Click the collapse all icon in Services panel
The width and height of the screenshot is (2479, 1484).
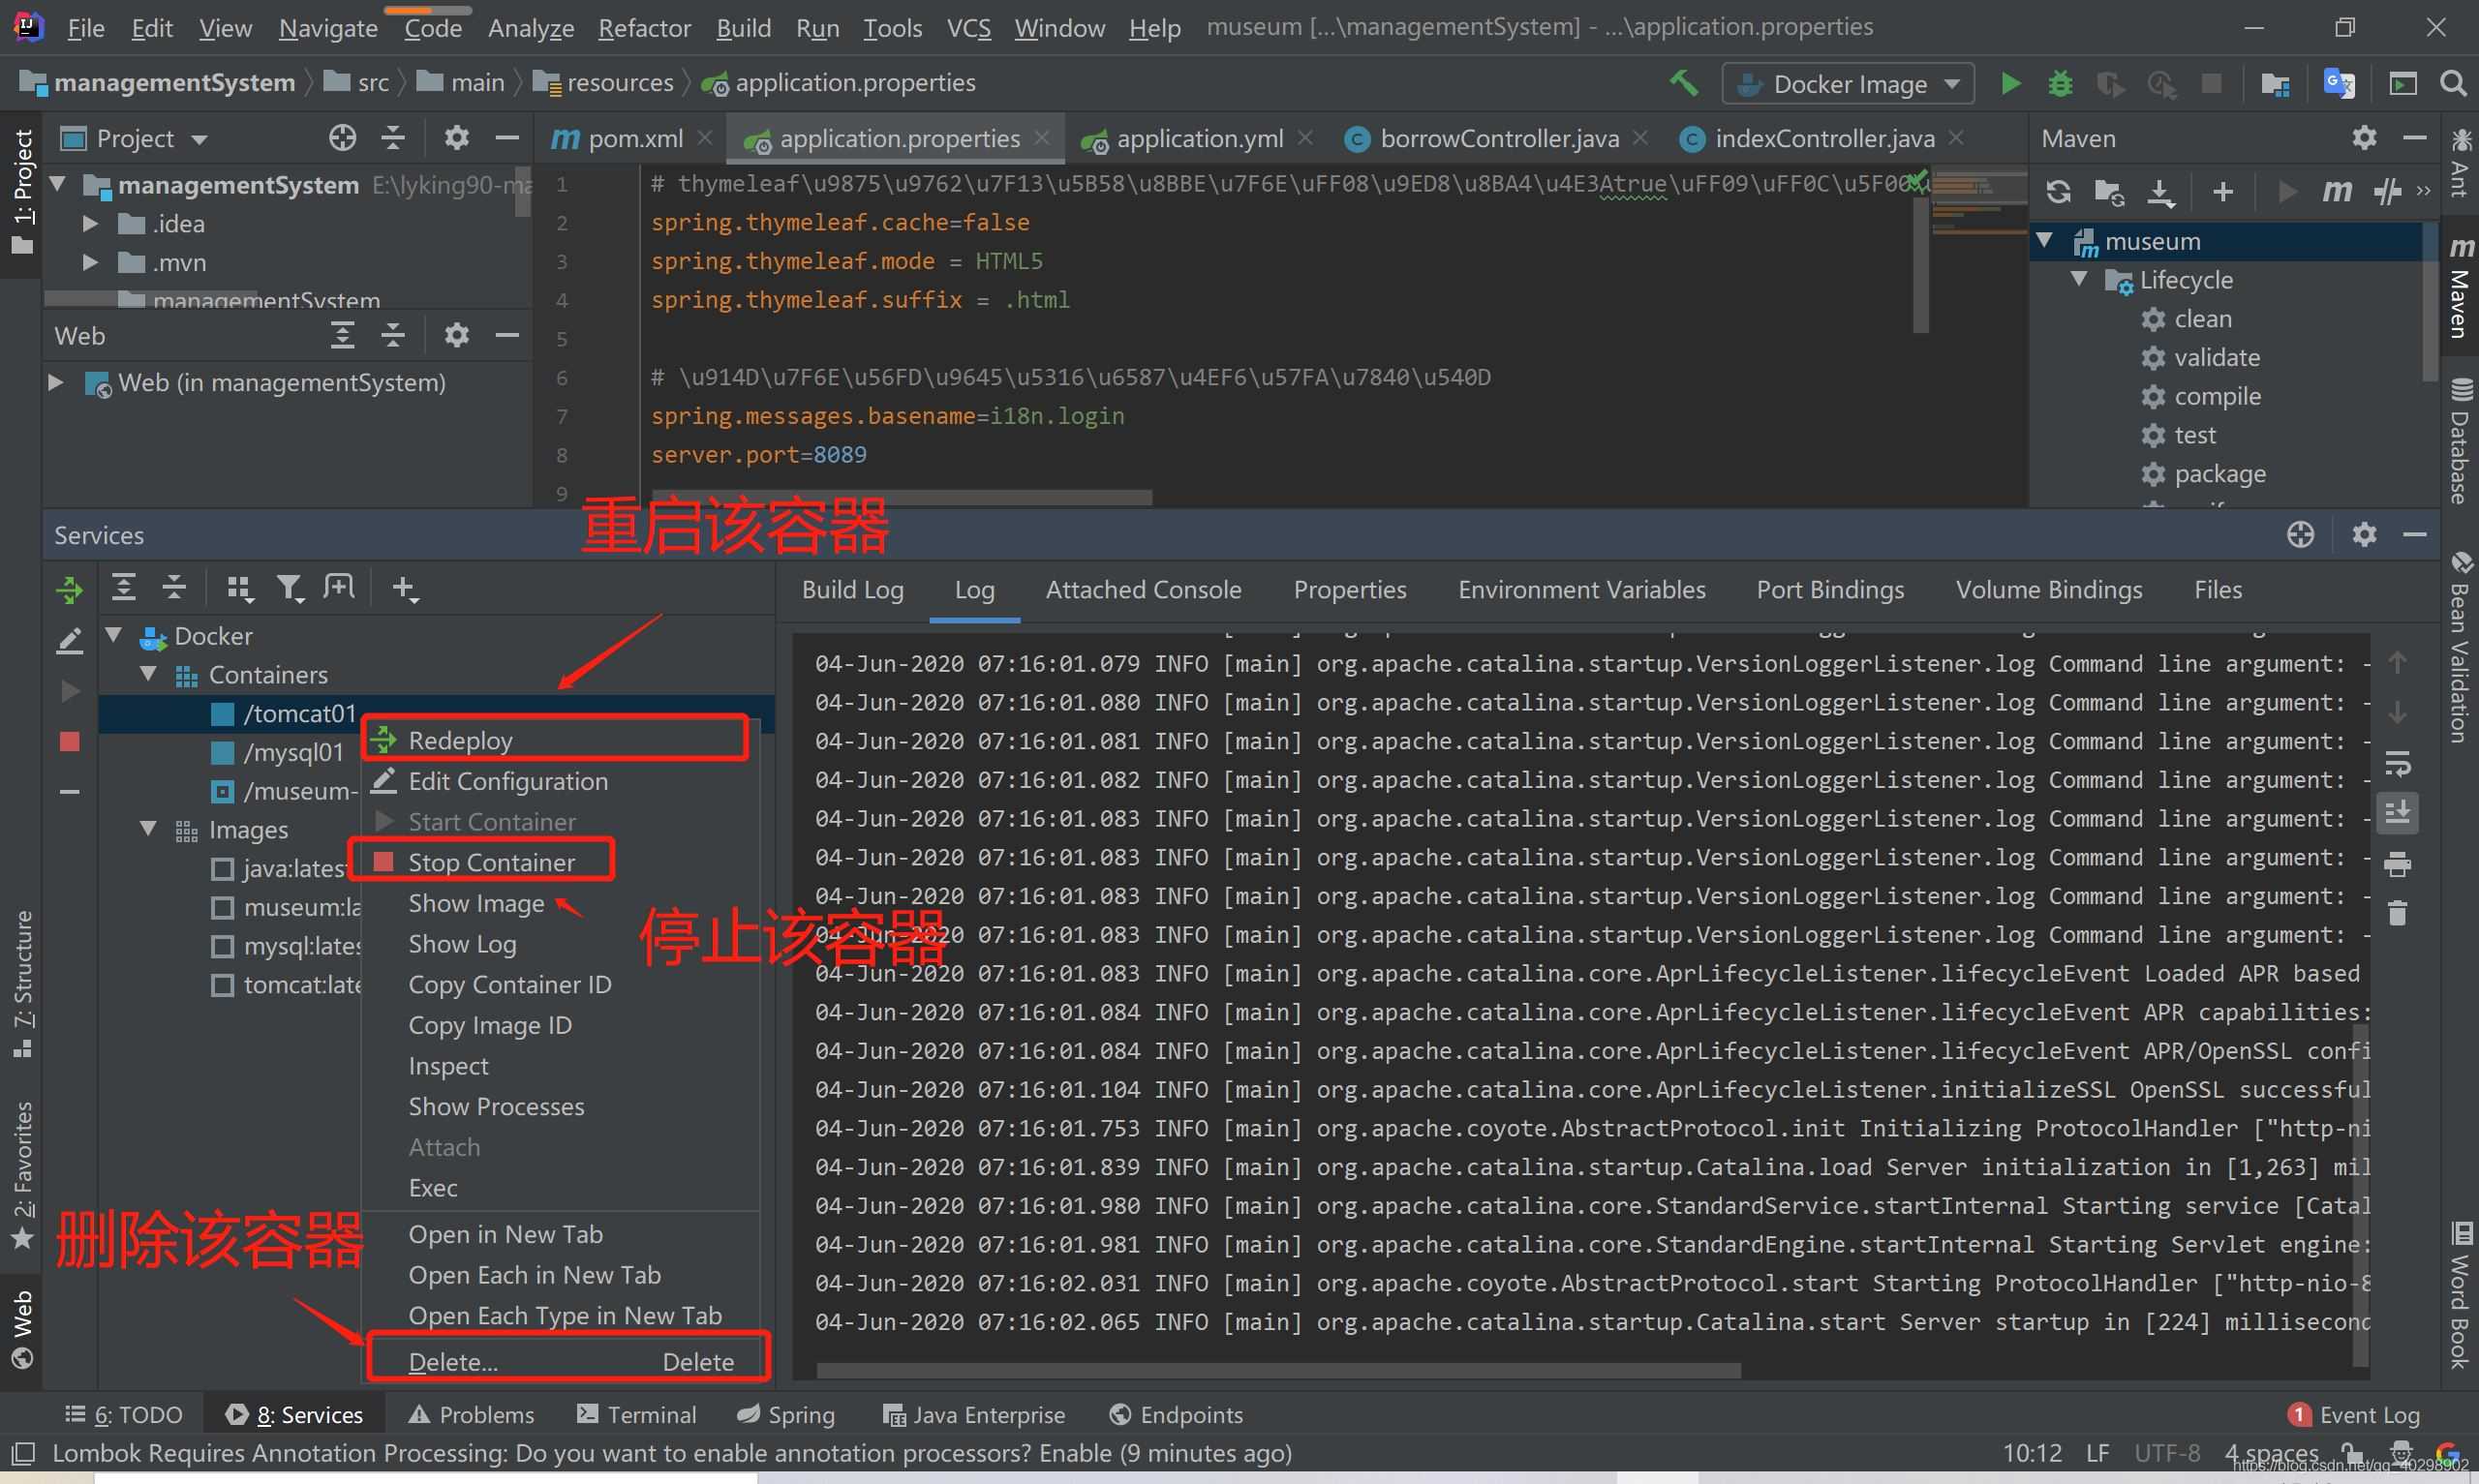[x=173, y=587]
